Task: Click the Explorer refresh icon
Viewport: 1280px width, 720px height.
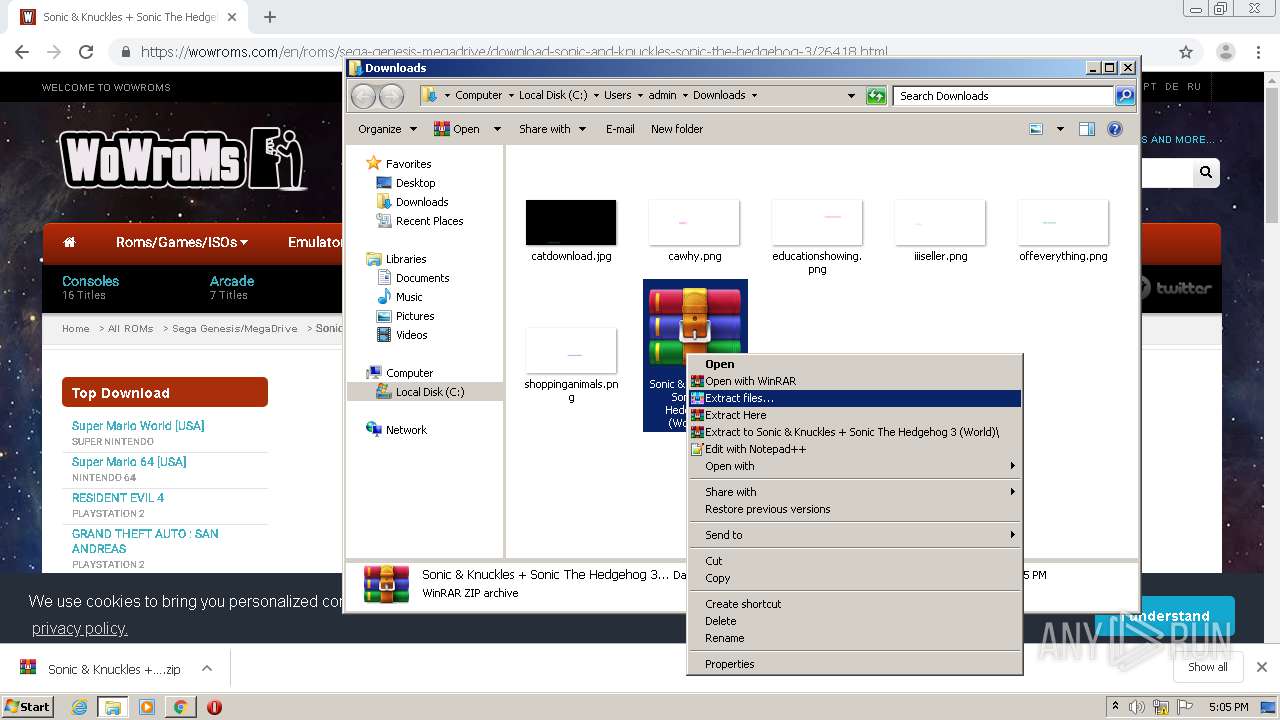Action: click(x=876, y=96)
